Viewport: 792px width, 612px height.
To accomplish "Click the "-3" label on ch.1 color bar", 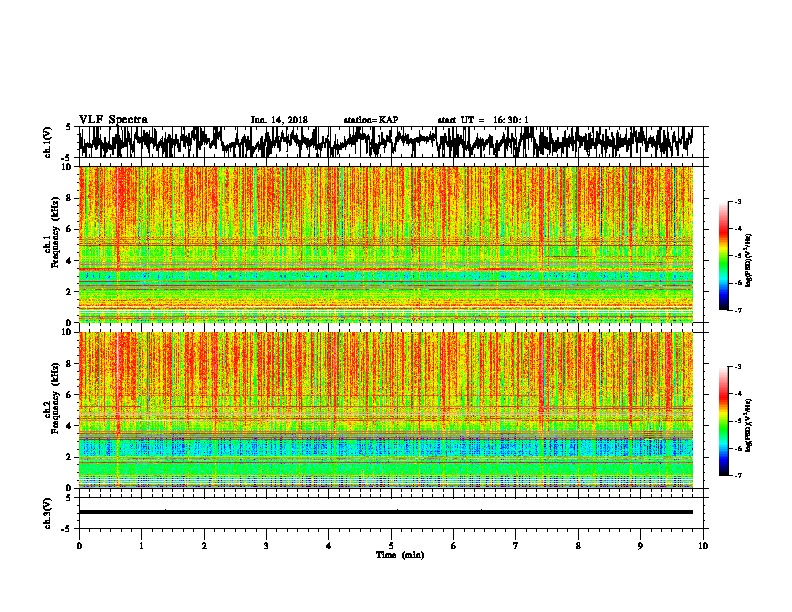I will coord(737,201).
